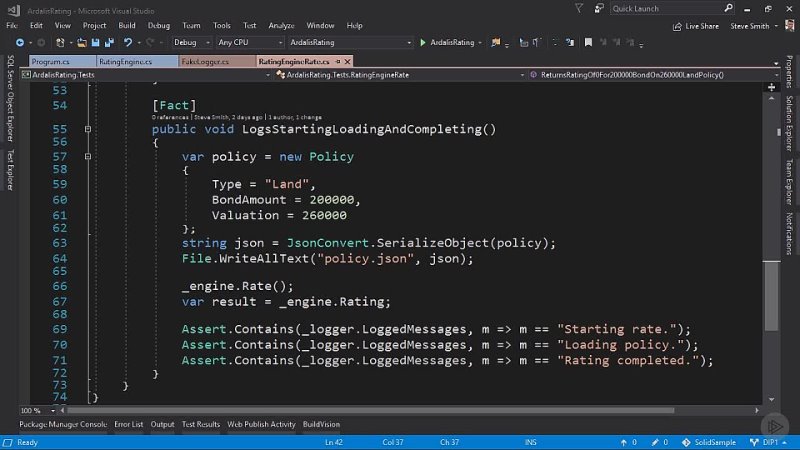
Task: Switch to the RatingEngine.cs tab
Action: coord(137,62)
